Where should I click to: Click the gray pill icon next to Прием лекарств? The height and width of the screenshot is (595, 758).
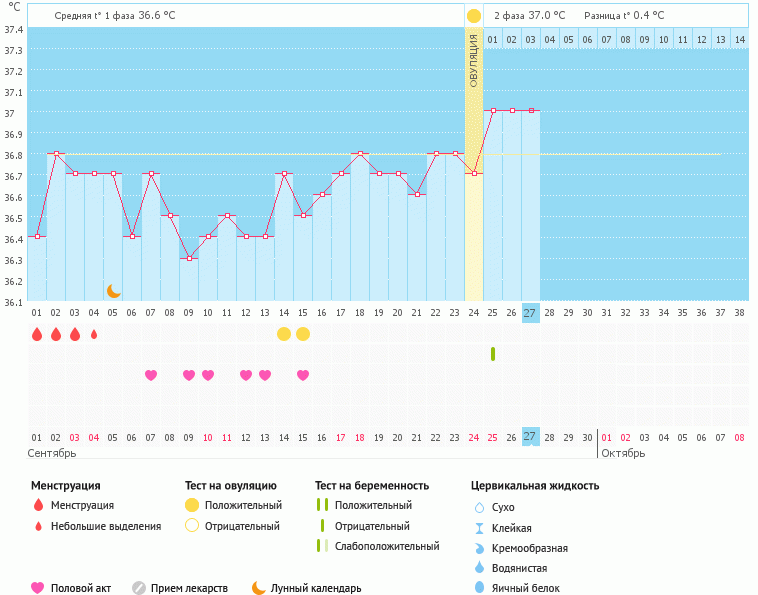point(139,588)
